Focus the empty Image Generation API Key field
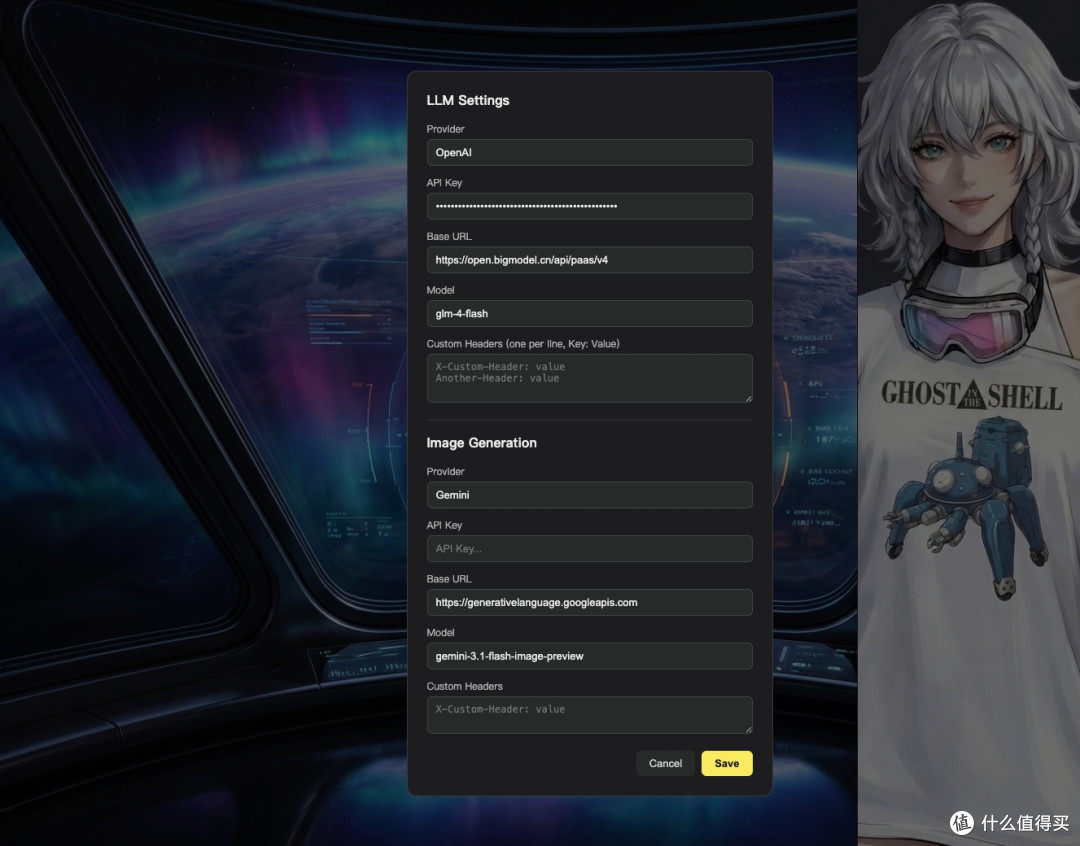 [589, 548]
